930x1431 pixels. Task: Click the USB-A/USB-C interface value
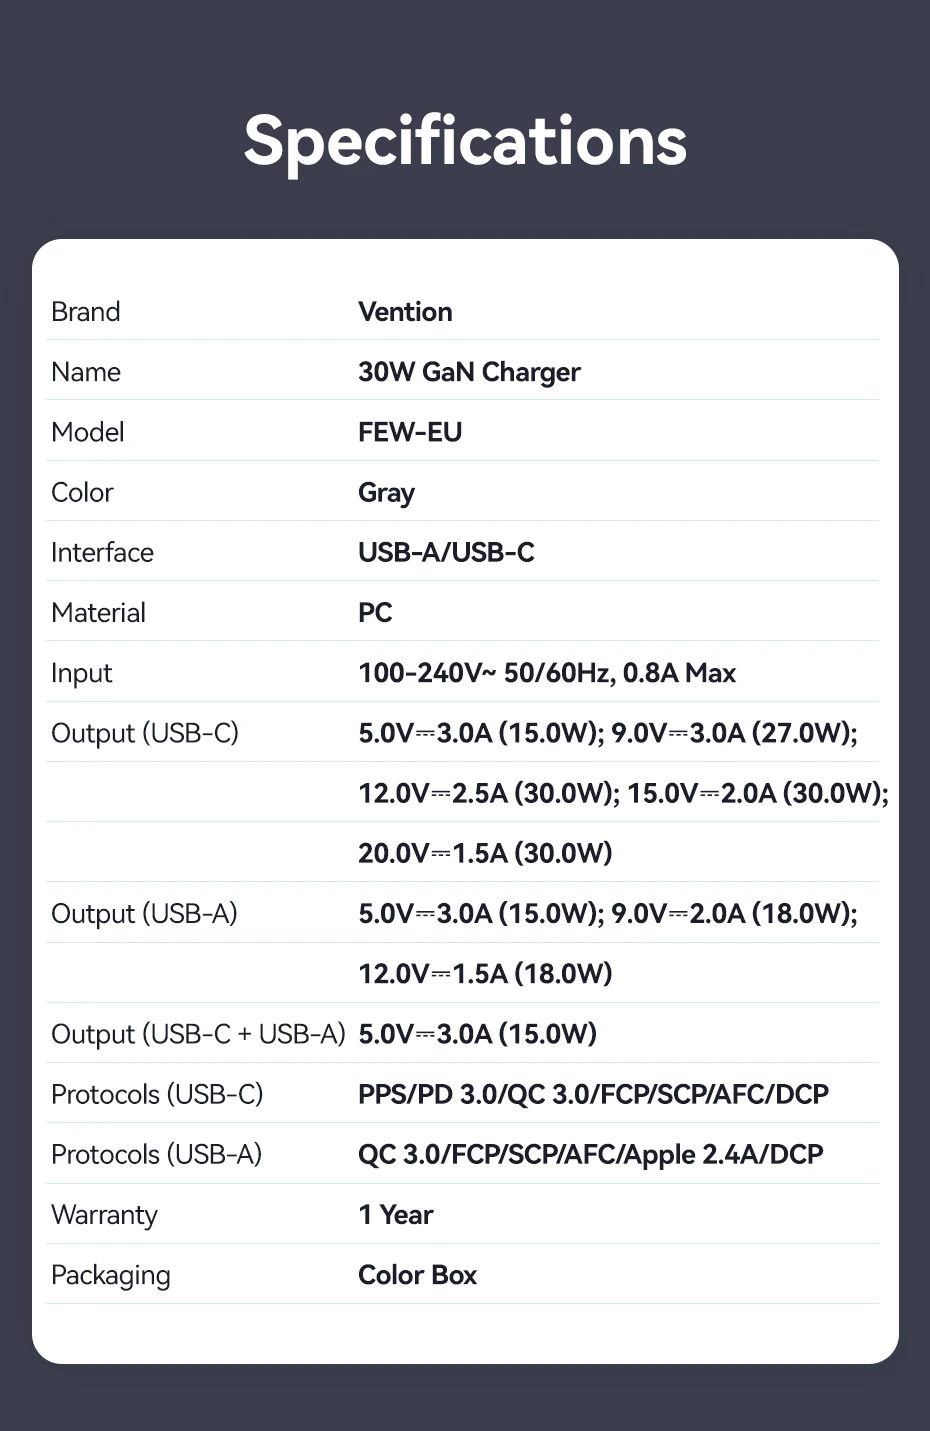446,553
